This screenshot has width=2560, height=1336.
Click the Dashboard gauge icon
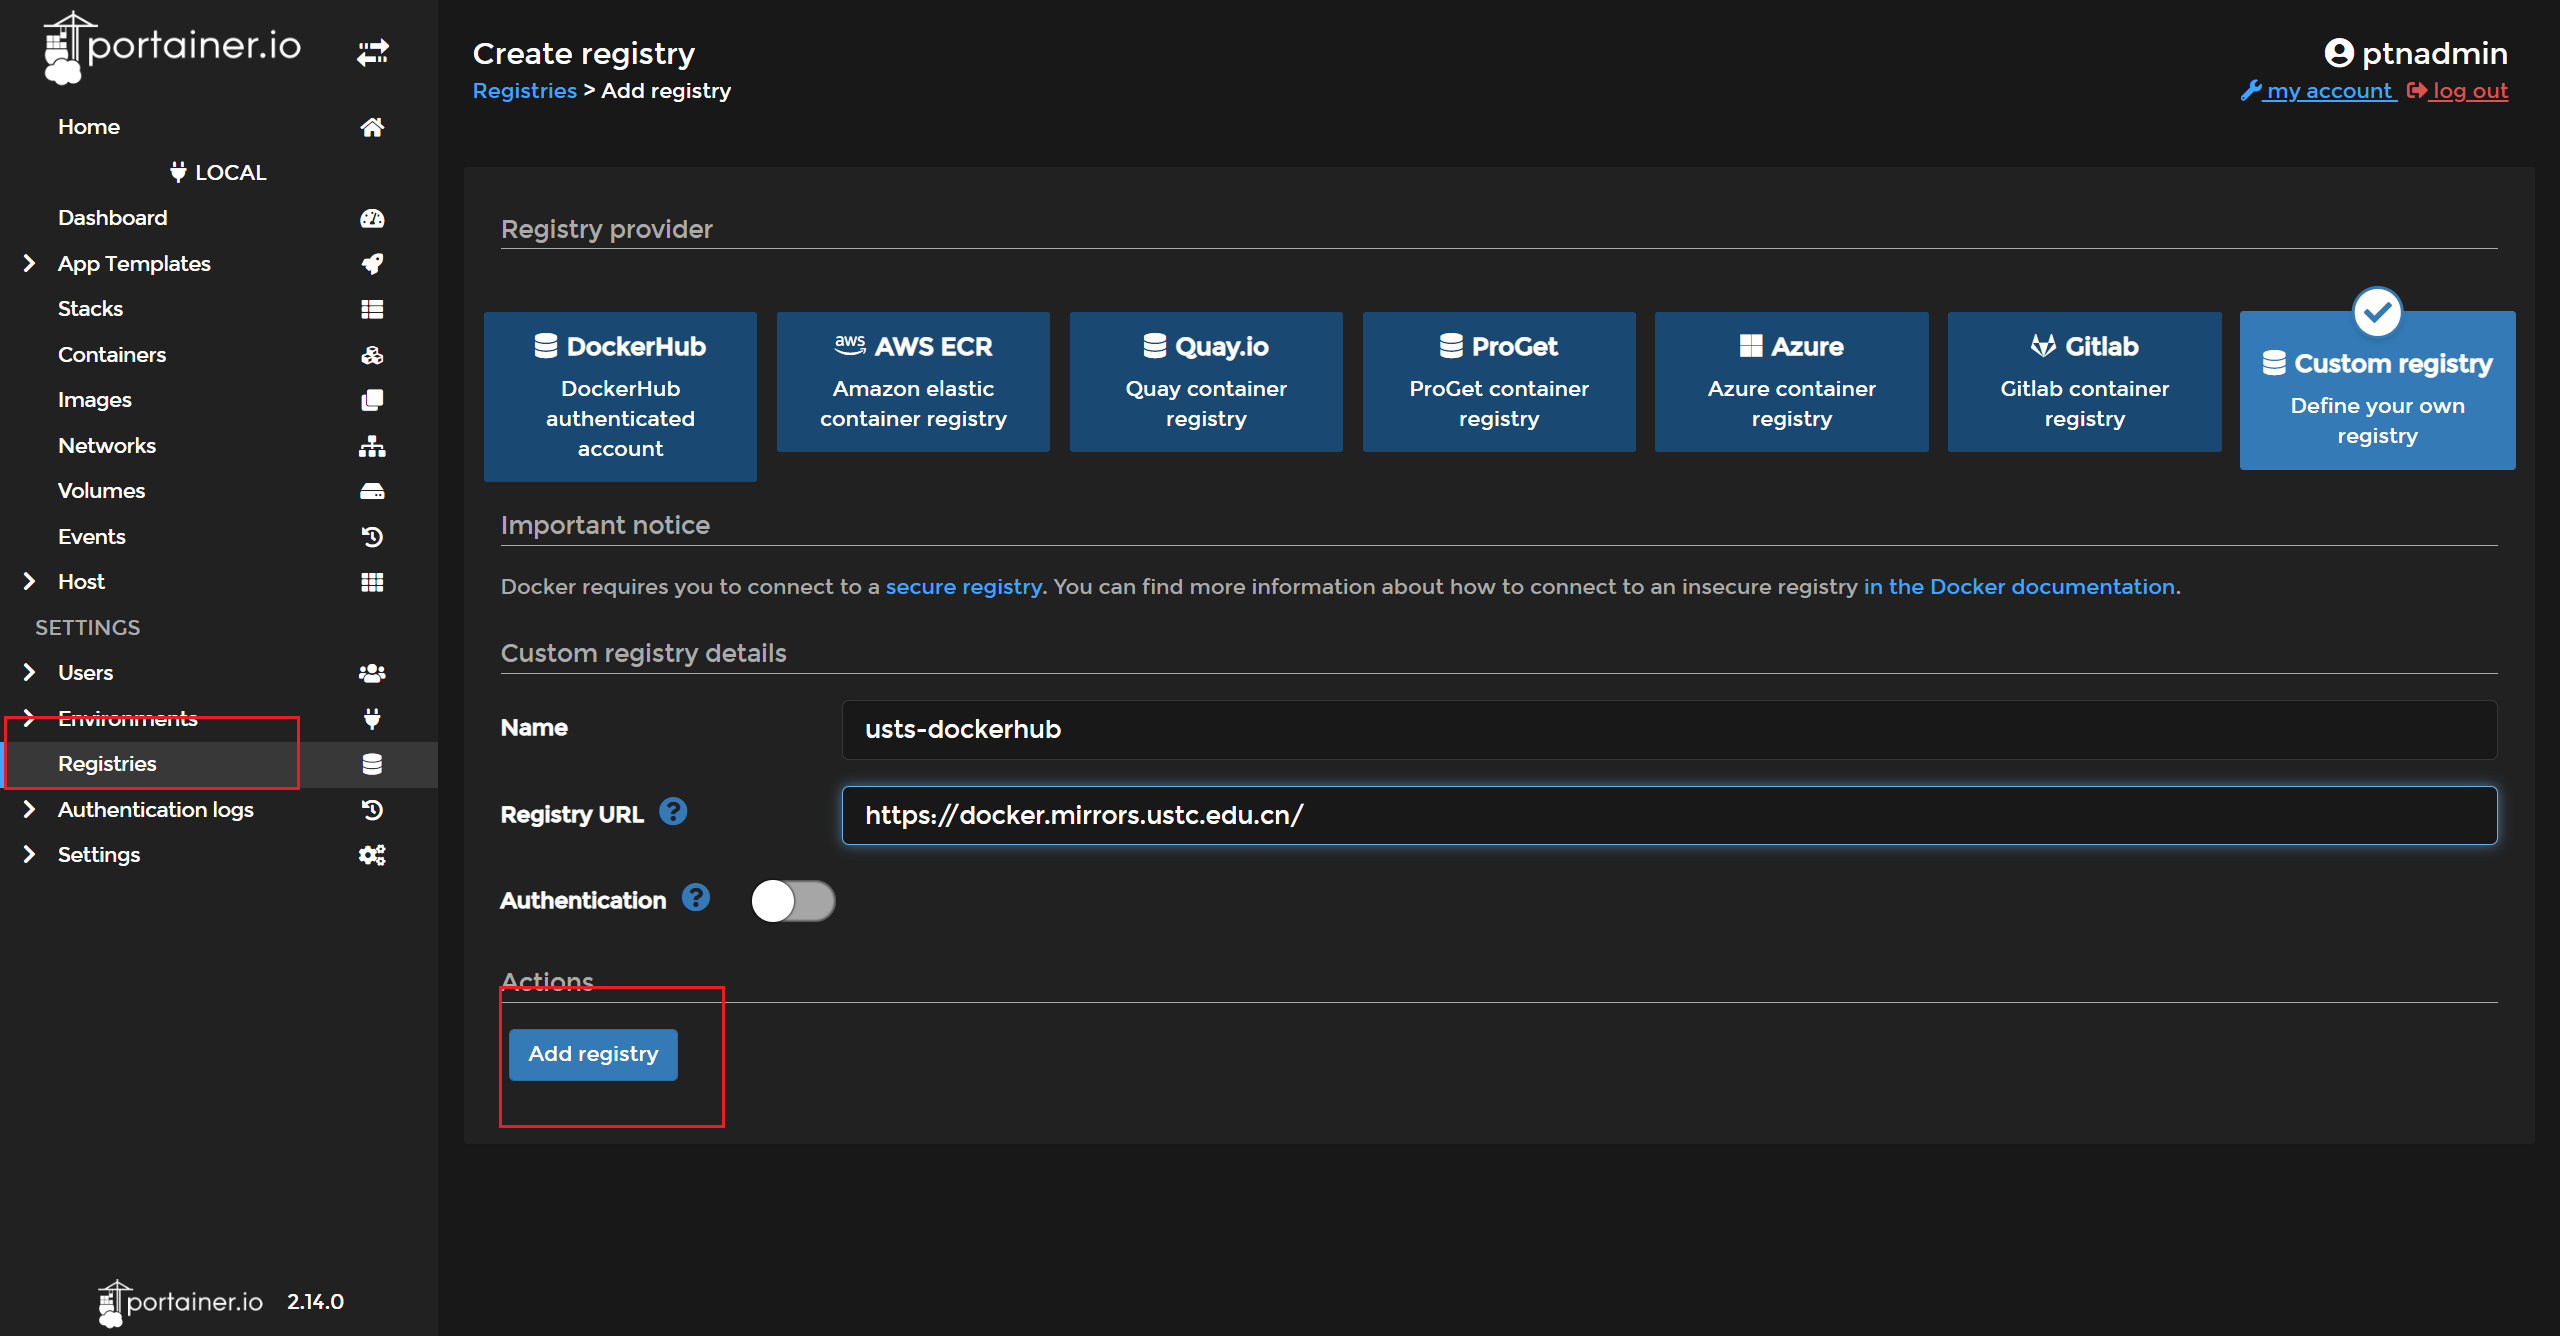click(x=372, y=218)
